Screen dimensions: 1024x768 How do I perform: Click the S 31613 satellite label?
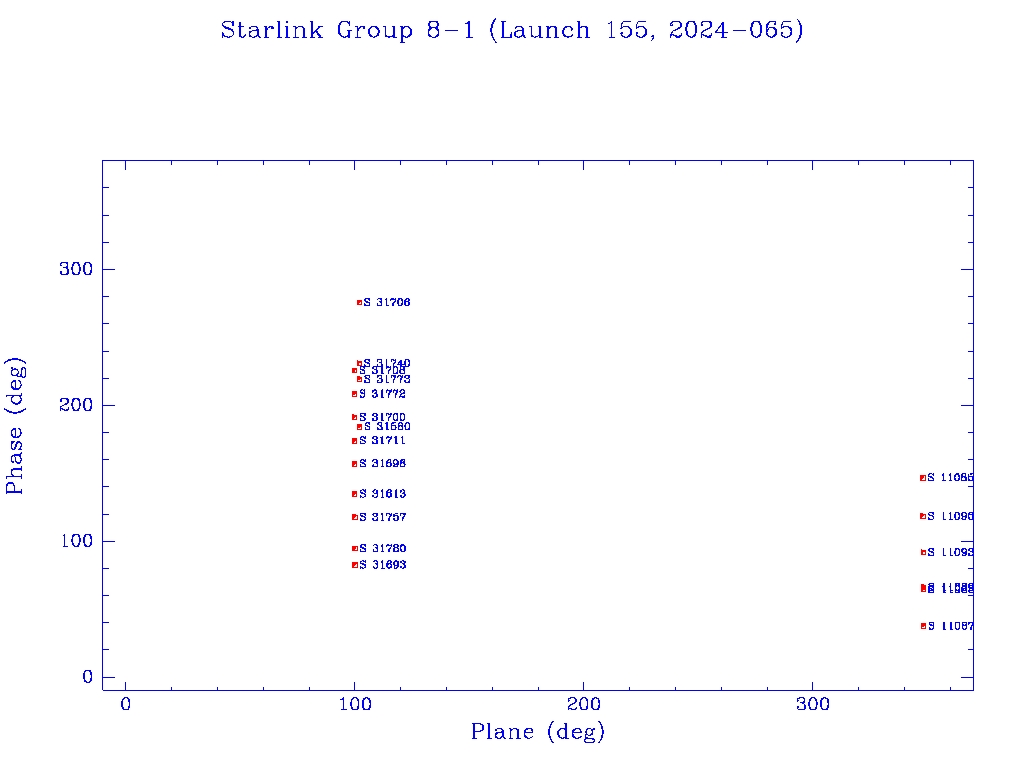pos(382,494)
